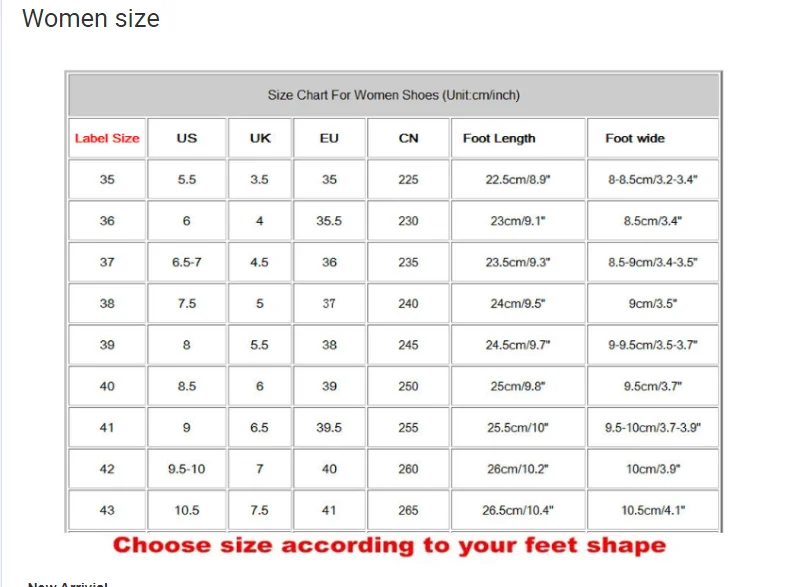Click the Women size heading

point(91,19)
